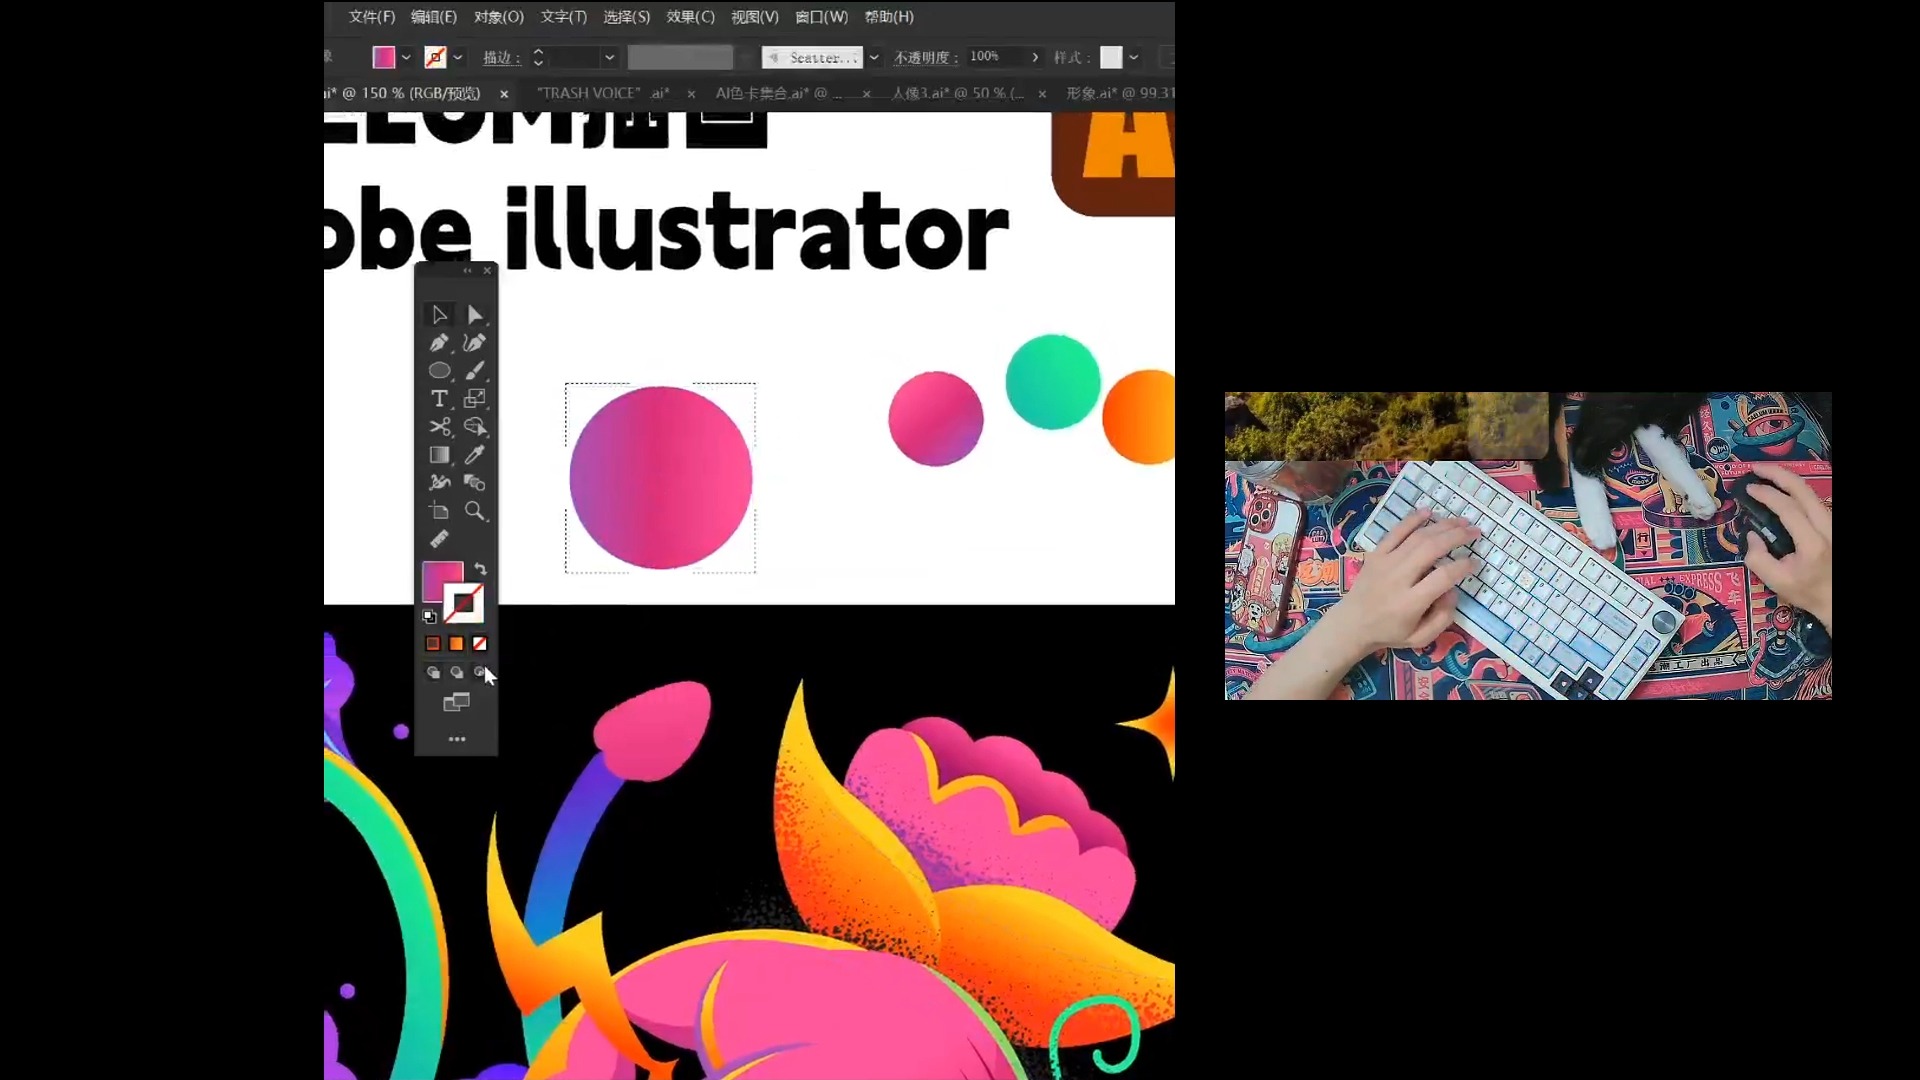Click the toolbox fill color box
Screen dimensions: 1920x1080
tap(435, 574)
